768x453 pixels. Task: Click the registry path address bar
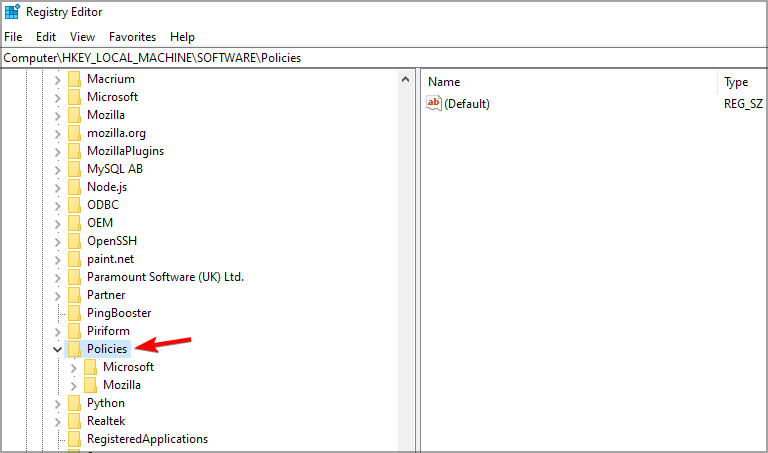pos(384,58)
